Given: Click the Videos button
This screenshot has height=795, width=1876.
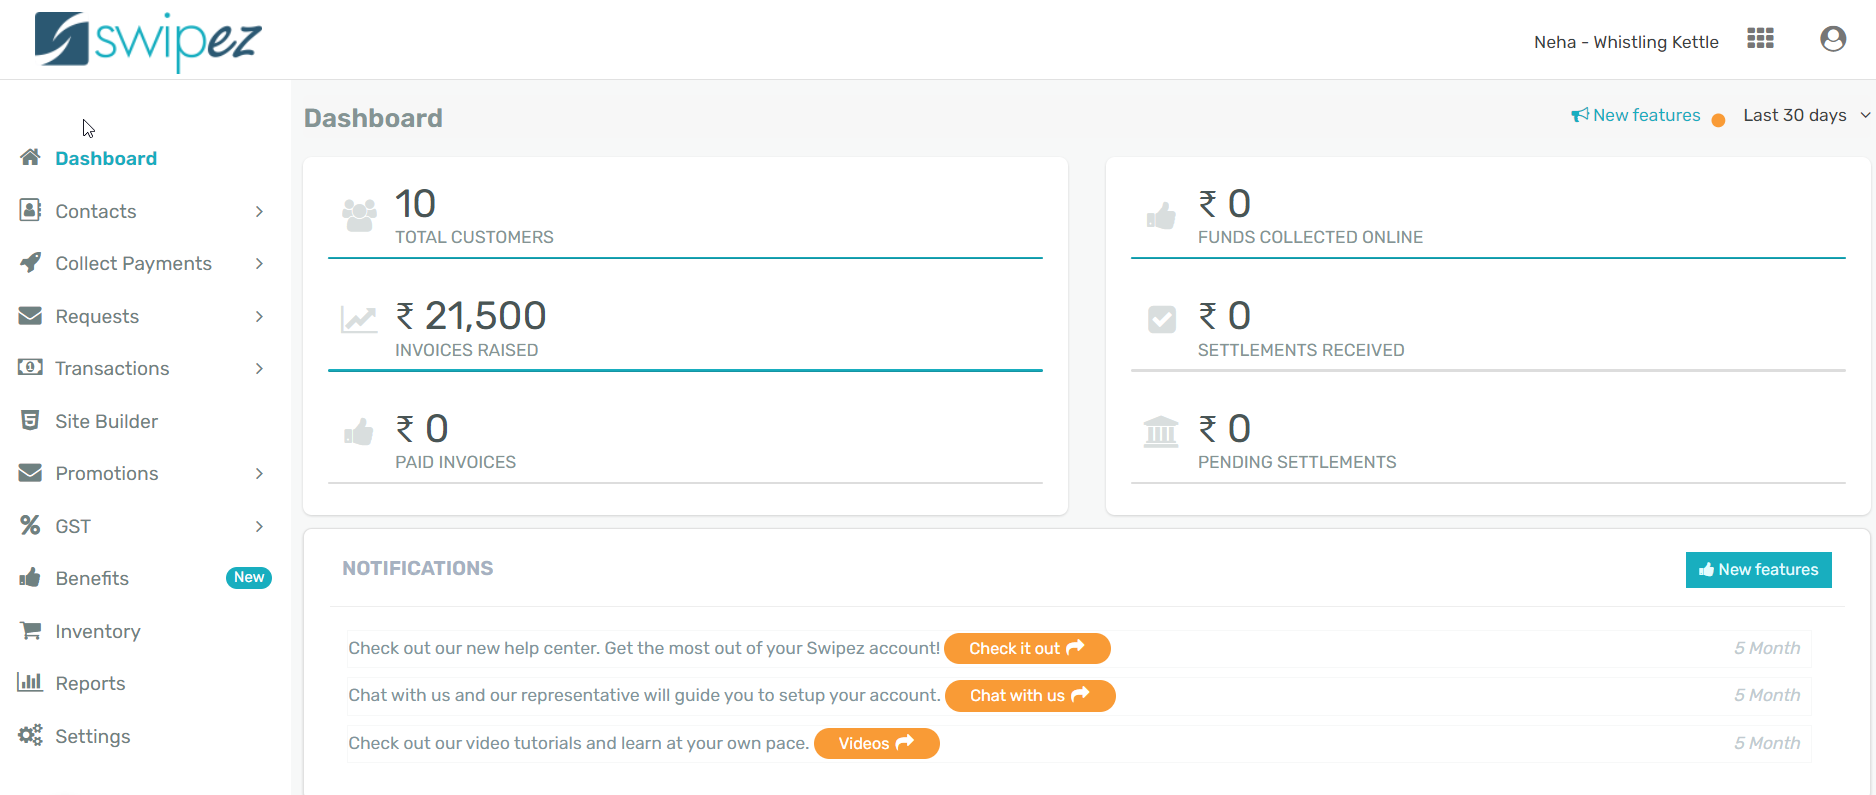Looking at the screenshot, I should point(876,743).
